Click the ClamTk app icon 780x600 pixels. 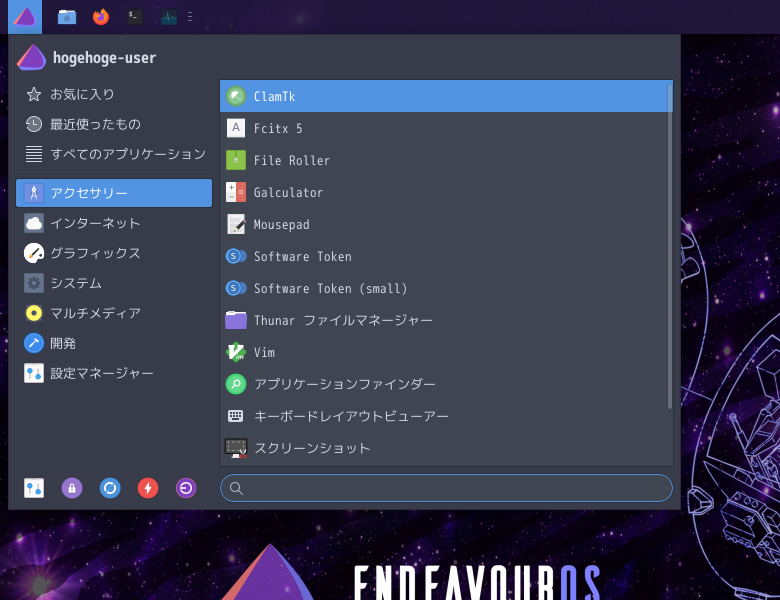click(236, 96)
